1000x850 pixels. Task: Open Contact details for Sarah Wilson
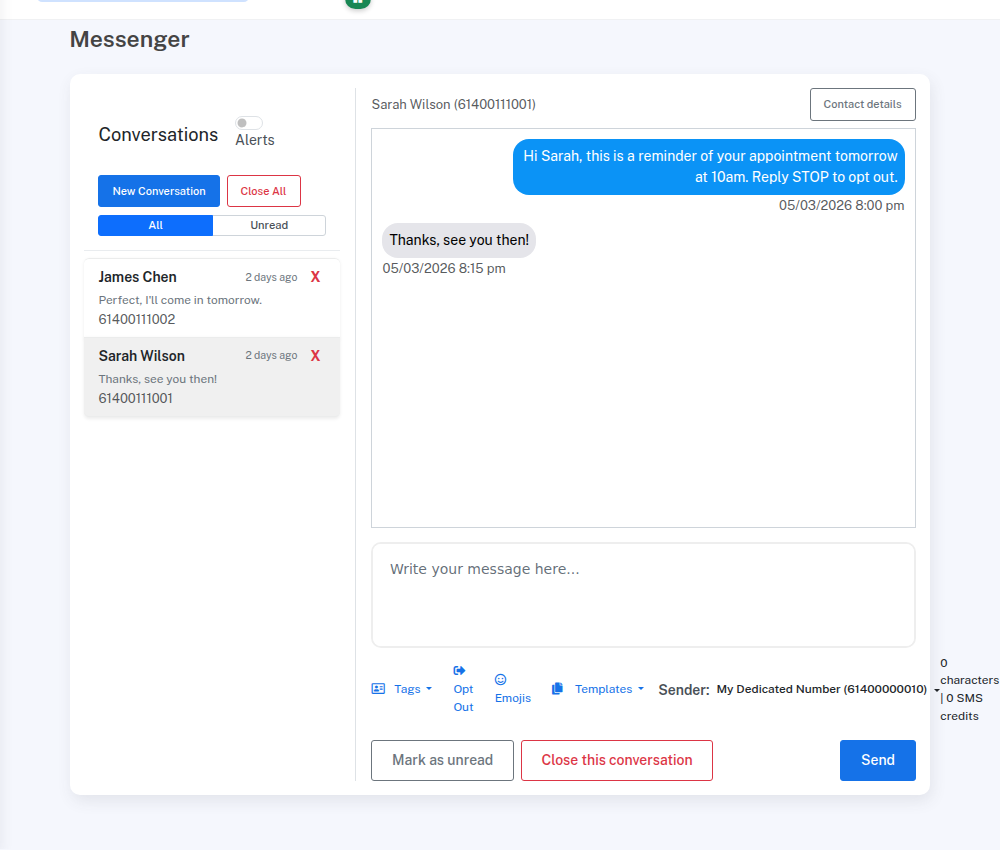click(x=862, y=104)
